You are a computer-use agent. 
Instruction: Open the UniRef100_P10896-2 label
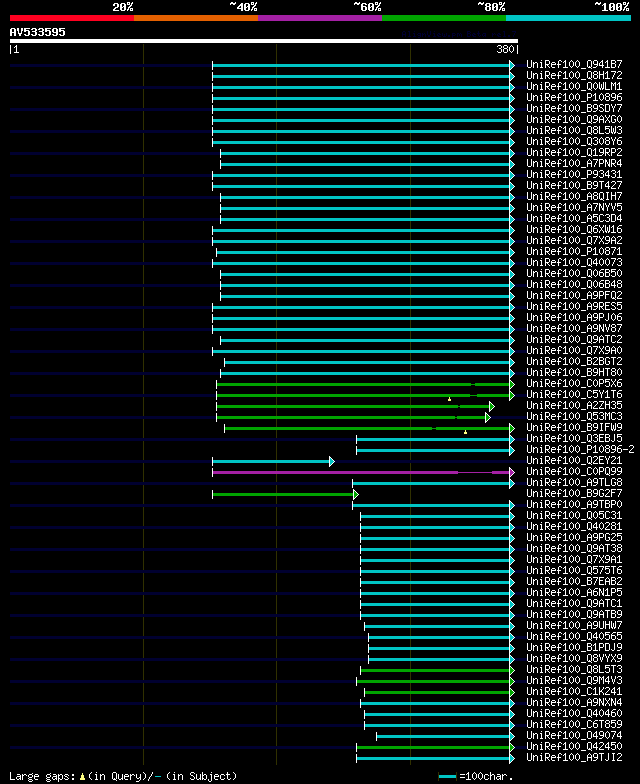coord(580,450)
